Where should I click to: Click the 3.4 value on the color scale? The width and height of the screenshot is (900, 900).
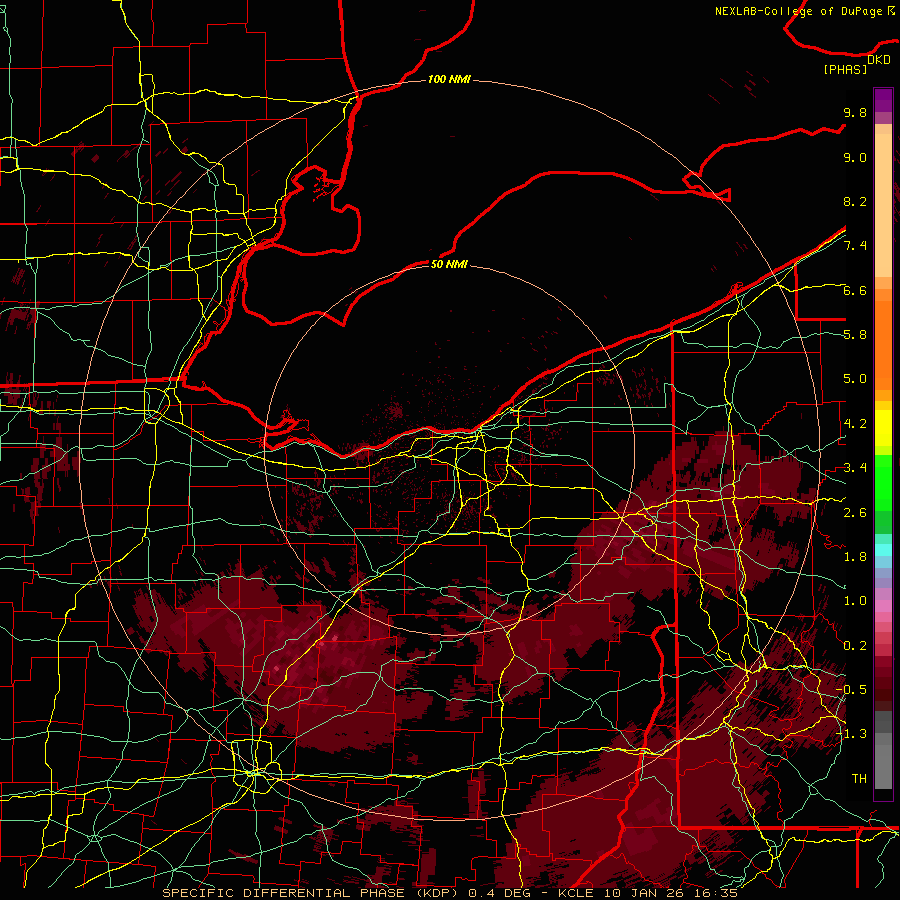click(x=855, y=468)
